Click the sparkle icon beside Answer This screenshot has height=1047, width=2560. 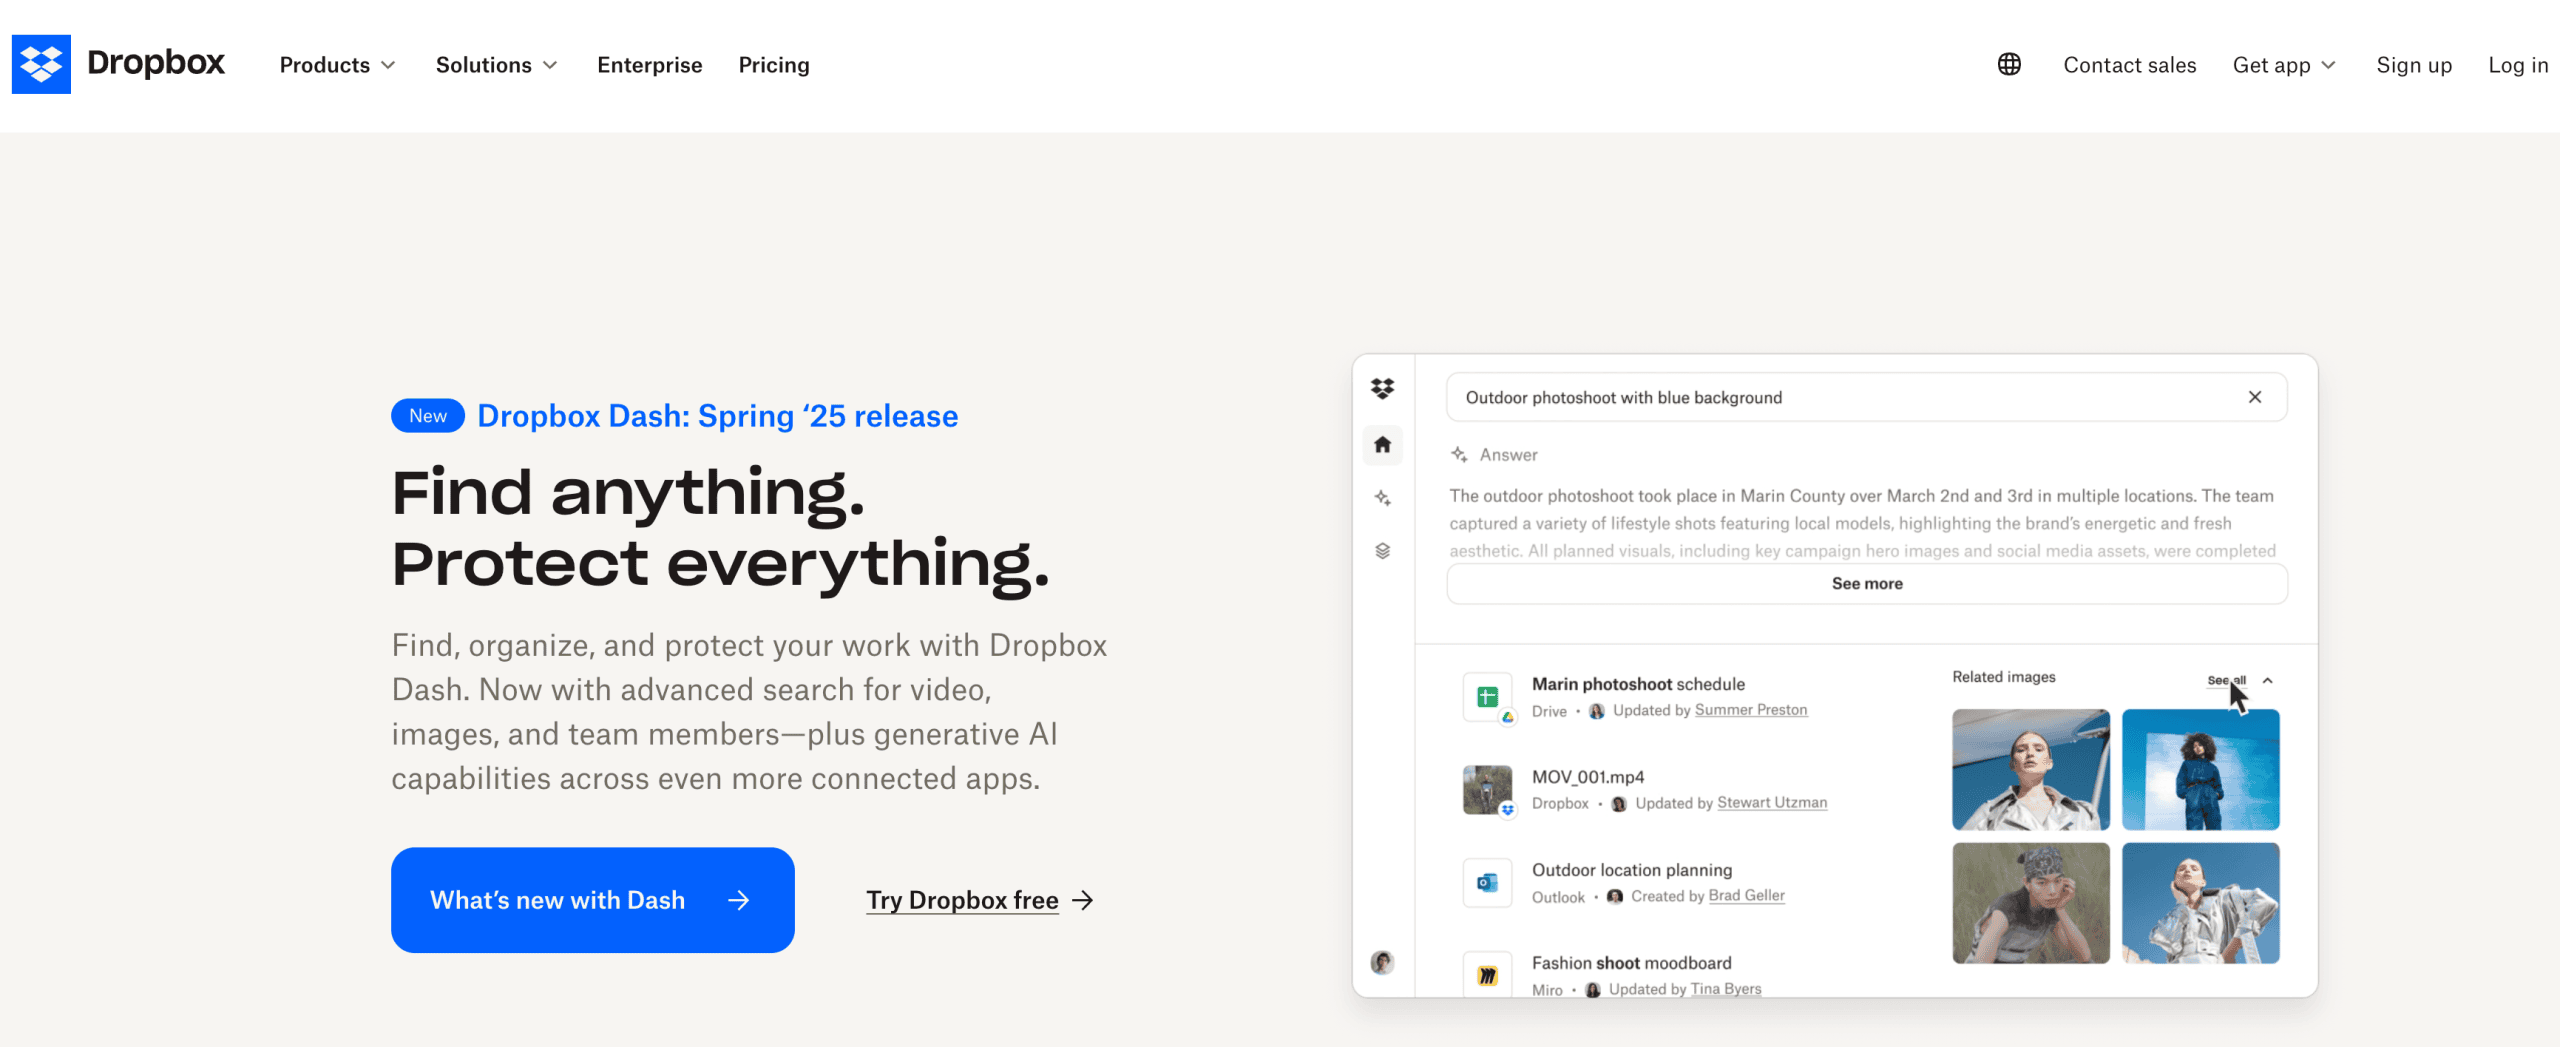1459,455
